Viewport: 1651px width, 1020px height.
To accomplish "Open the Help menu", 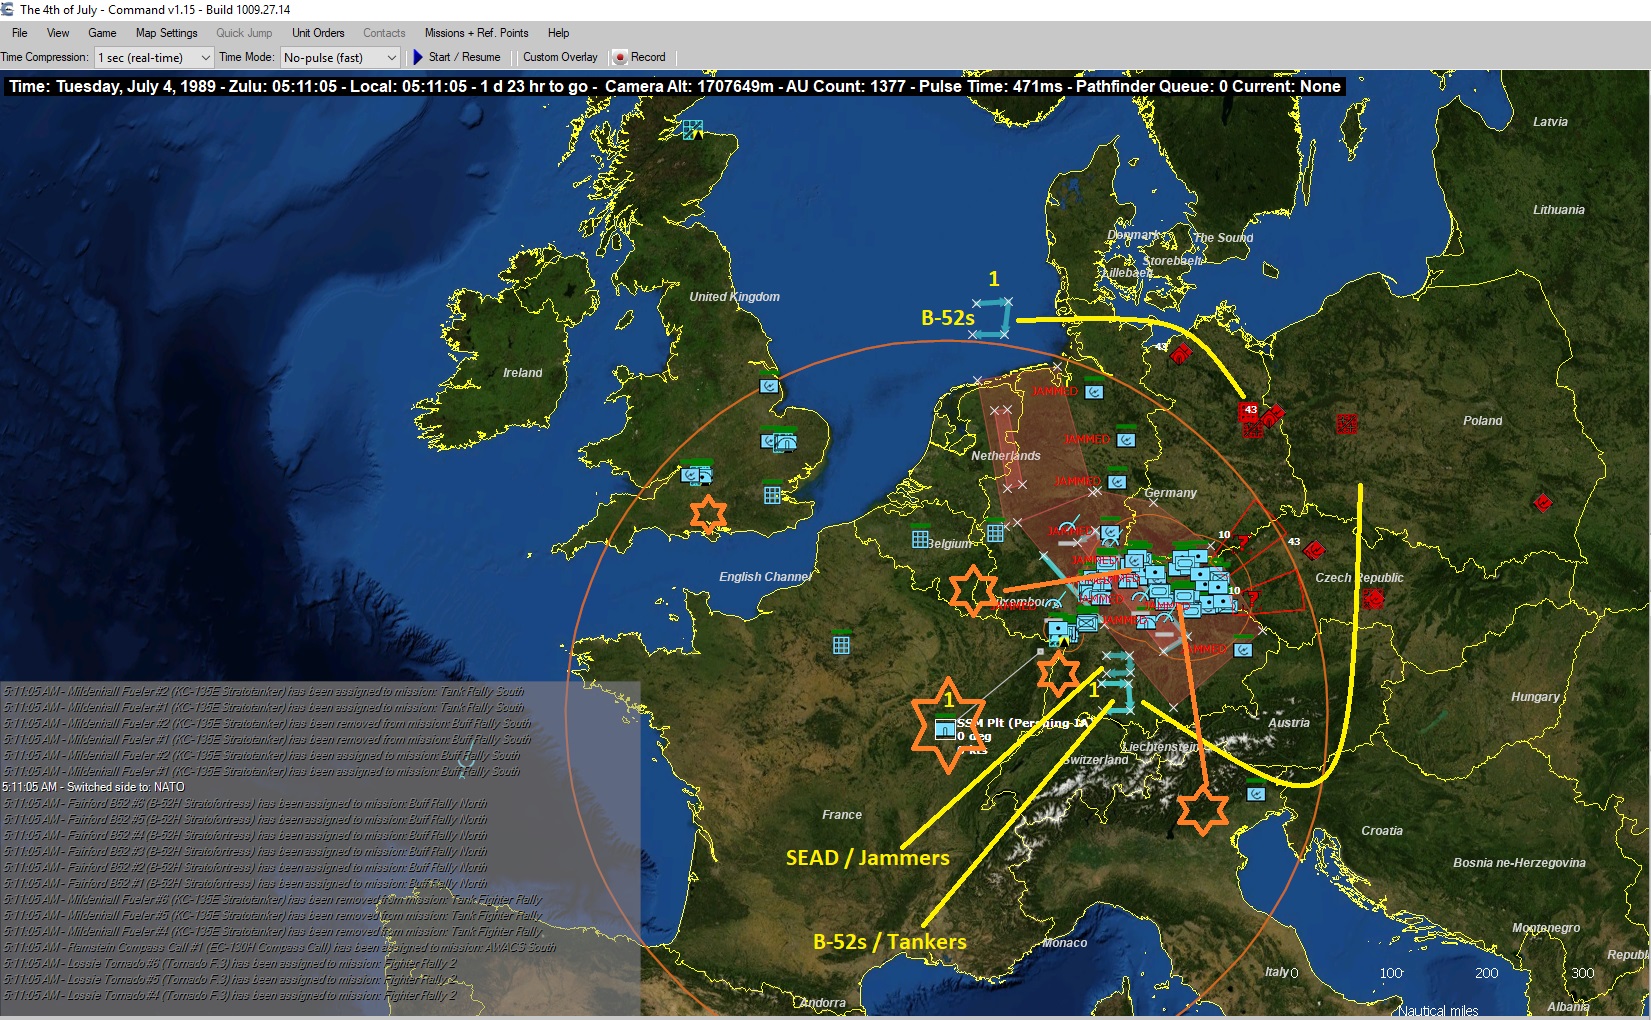I will (559, 33).
